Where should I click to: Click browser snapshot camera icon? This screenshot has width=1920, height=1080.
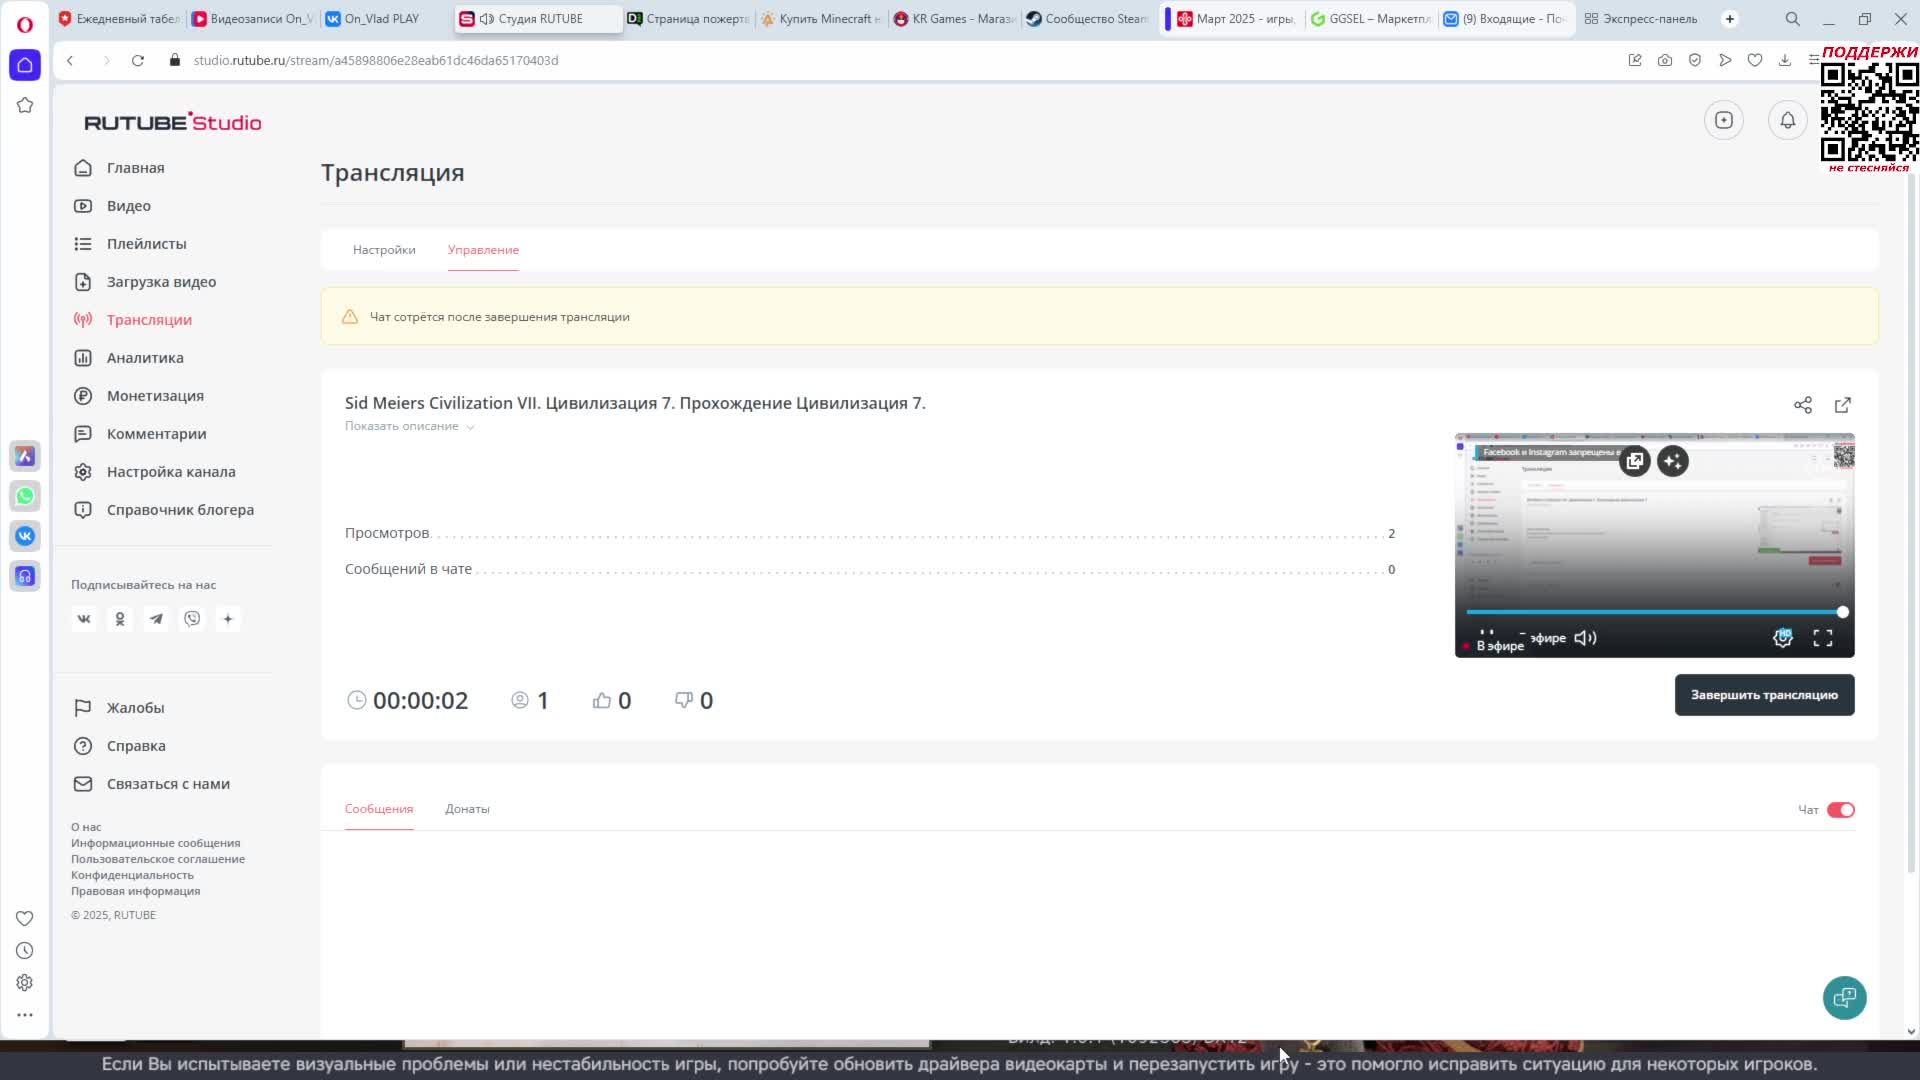point(1665,60)
